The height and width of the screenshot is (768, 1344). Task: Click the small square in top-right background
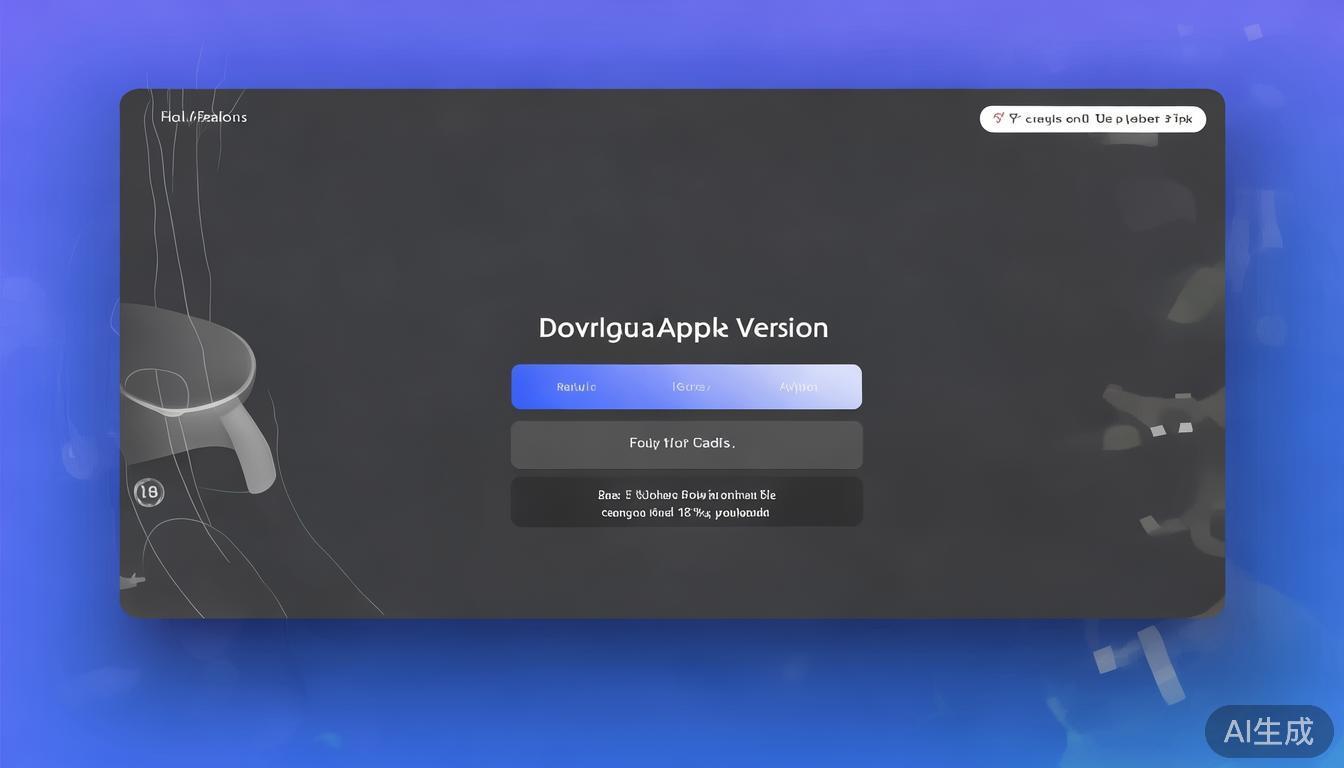coord(1253,31)
